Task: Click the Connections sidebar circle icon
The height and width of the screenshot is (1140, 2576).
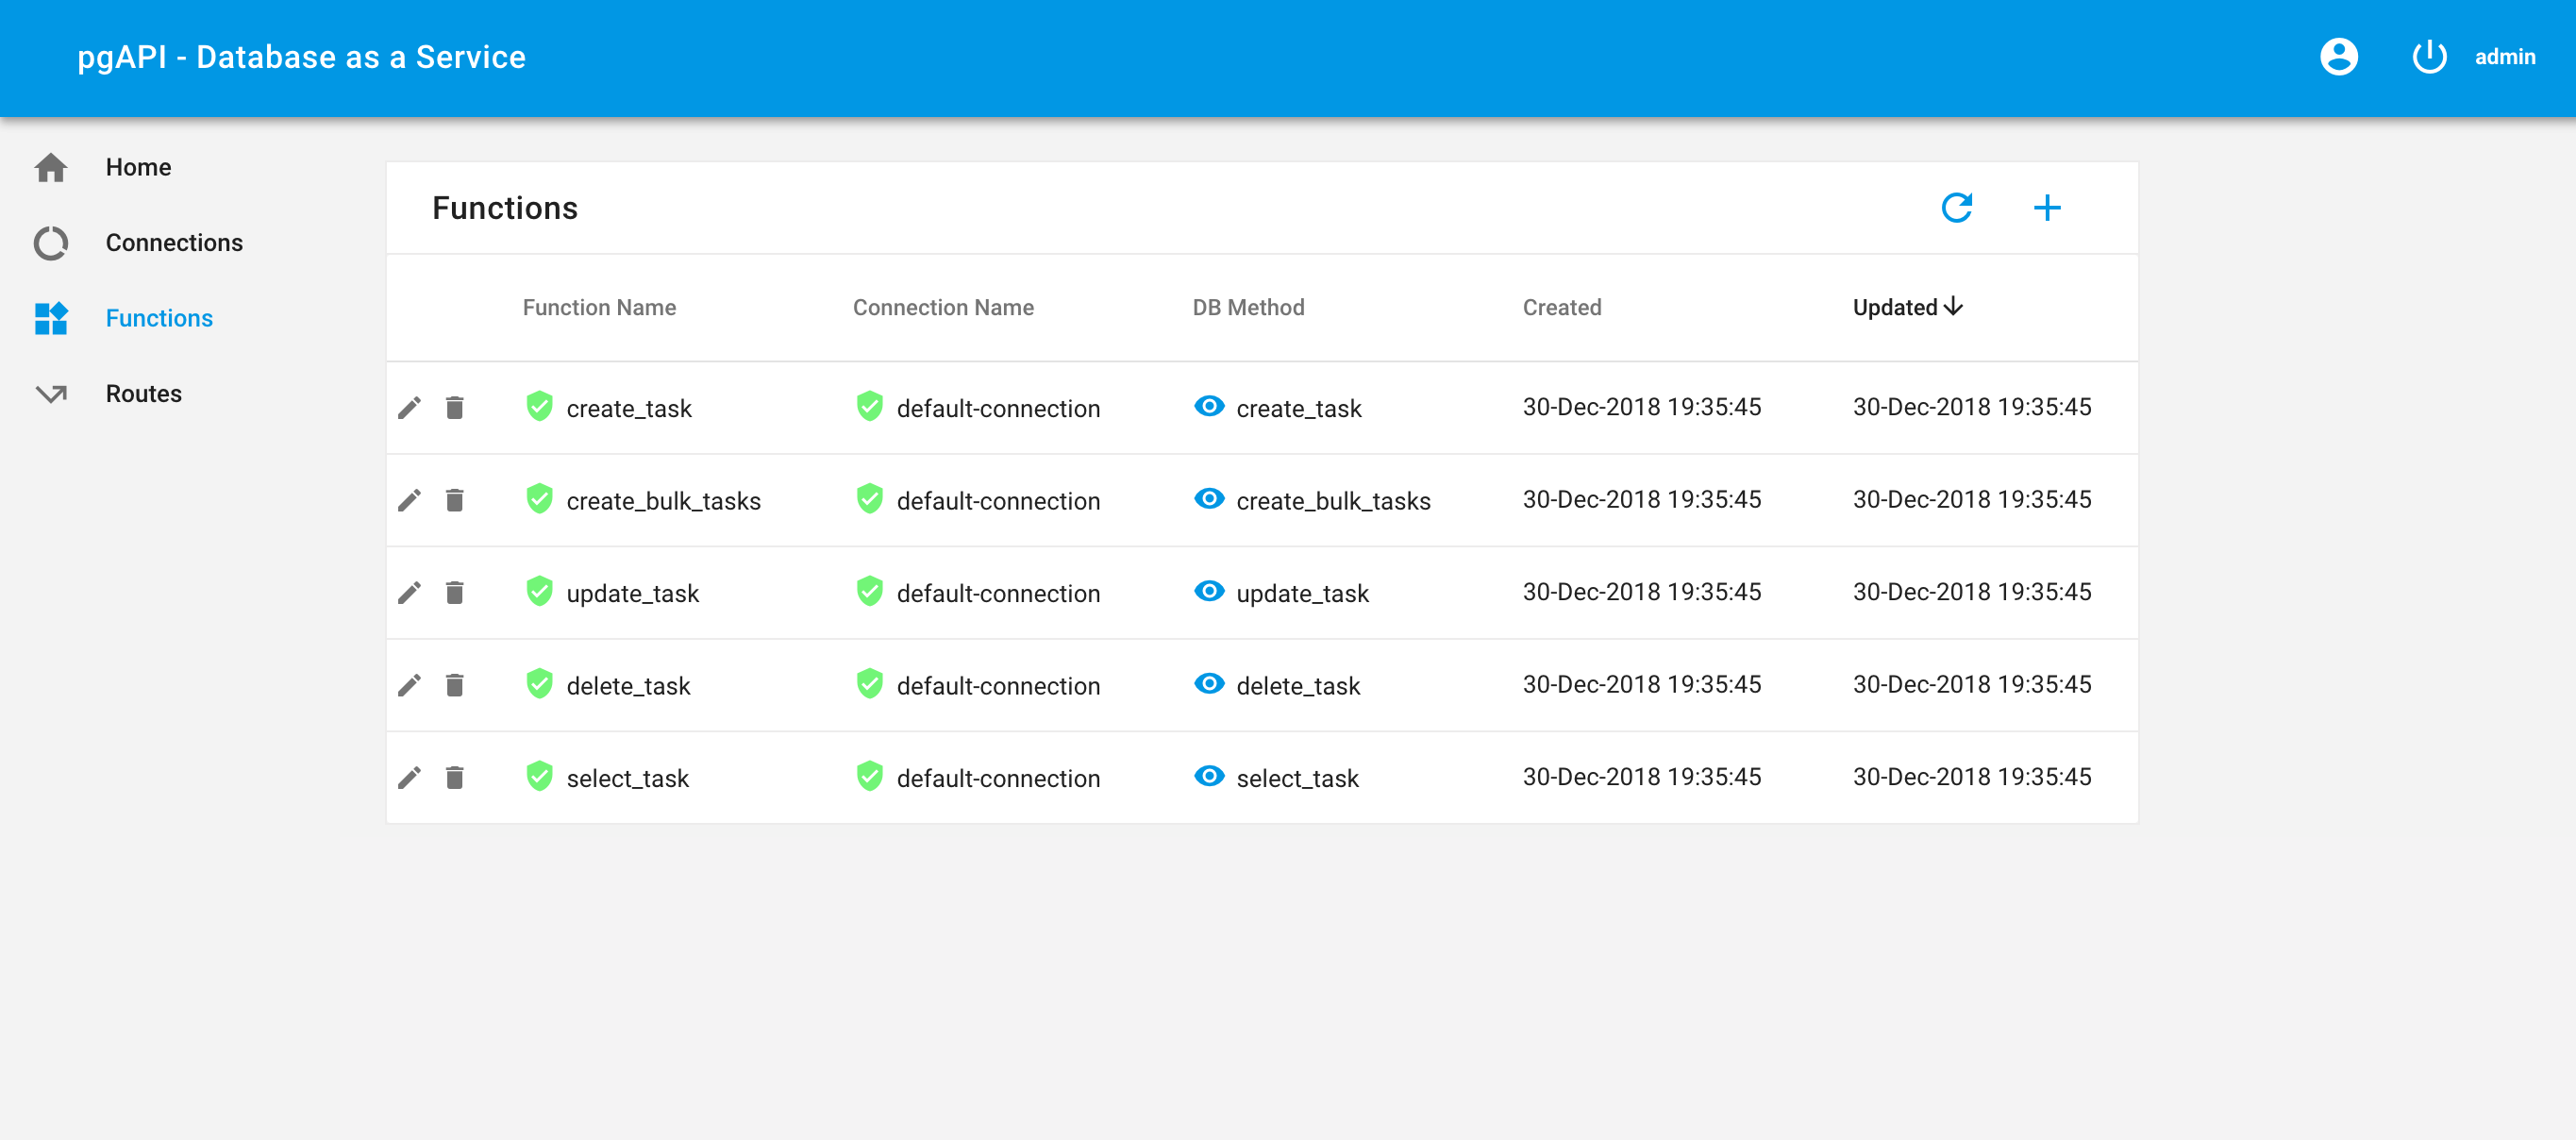Action: coord(51,243)
